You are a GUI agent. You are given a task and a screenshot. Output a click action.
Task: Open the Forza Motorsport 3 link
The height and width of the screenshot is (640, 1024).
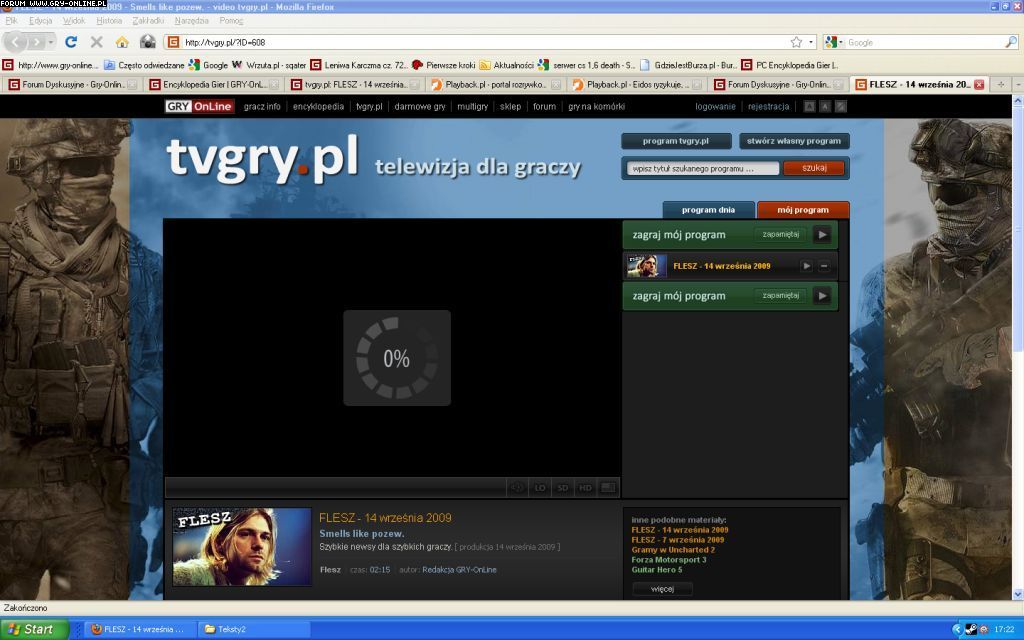pyautogui.click(x=668, y=560)
